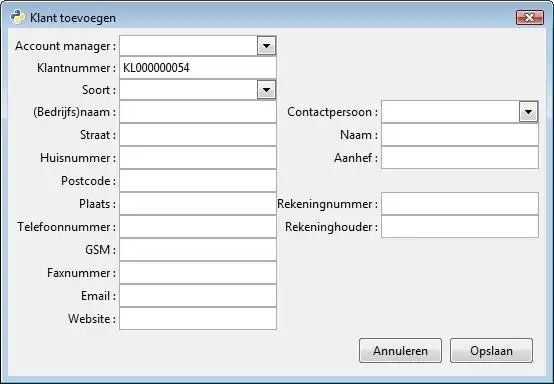Click the 'Klantnummer :' label
The width and height of the screenshot is (554, 384).
click(76, 68)
